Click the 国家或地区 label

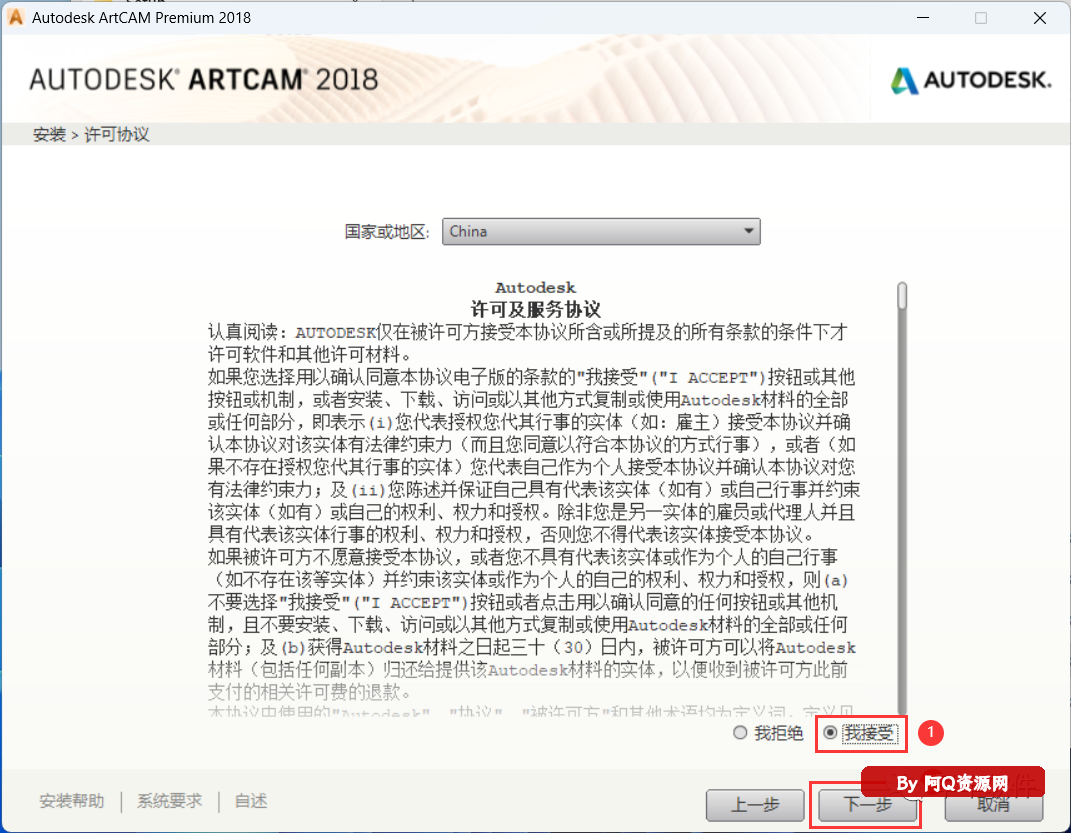tap(387, 232)
